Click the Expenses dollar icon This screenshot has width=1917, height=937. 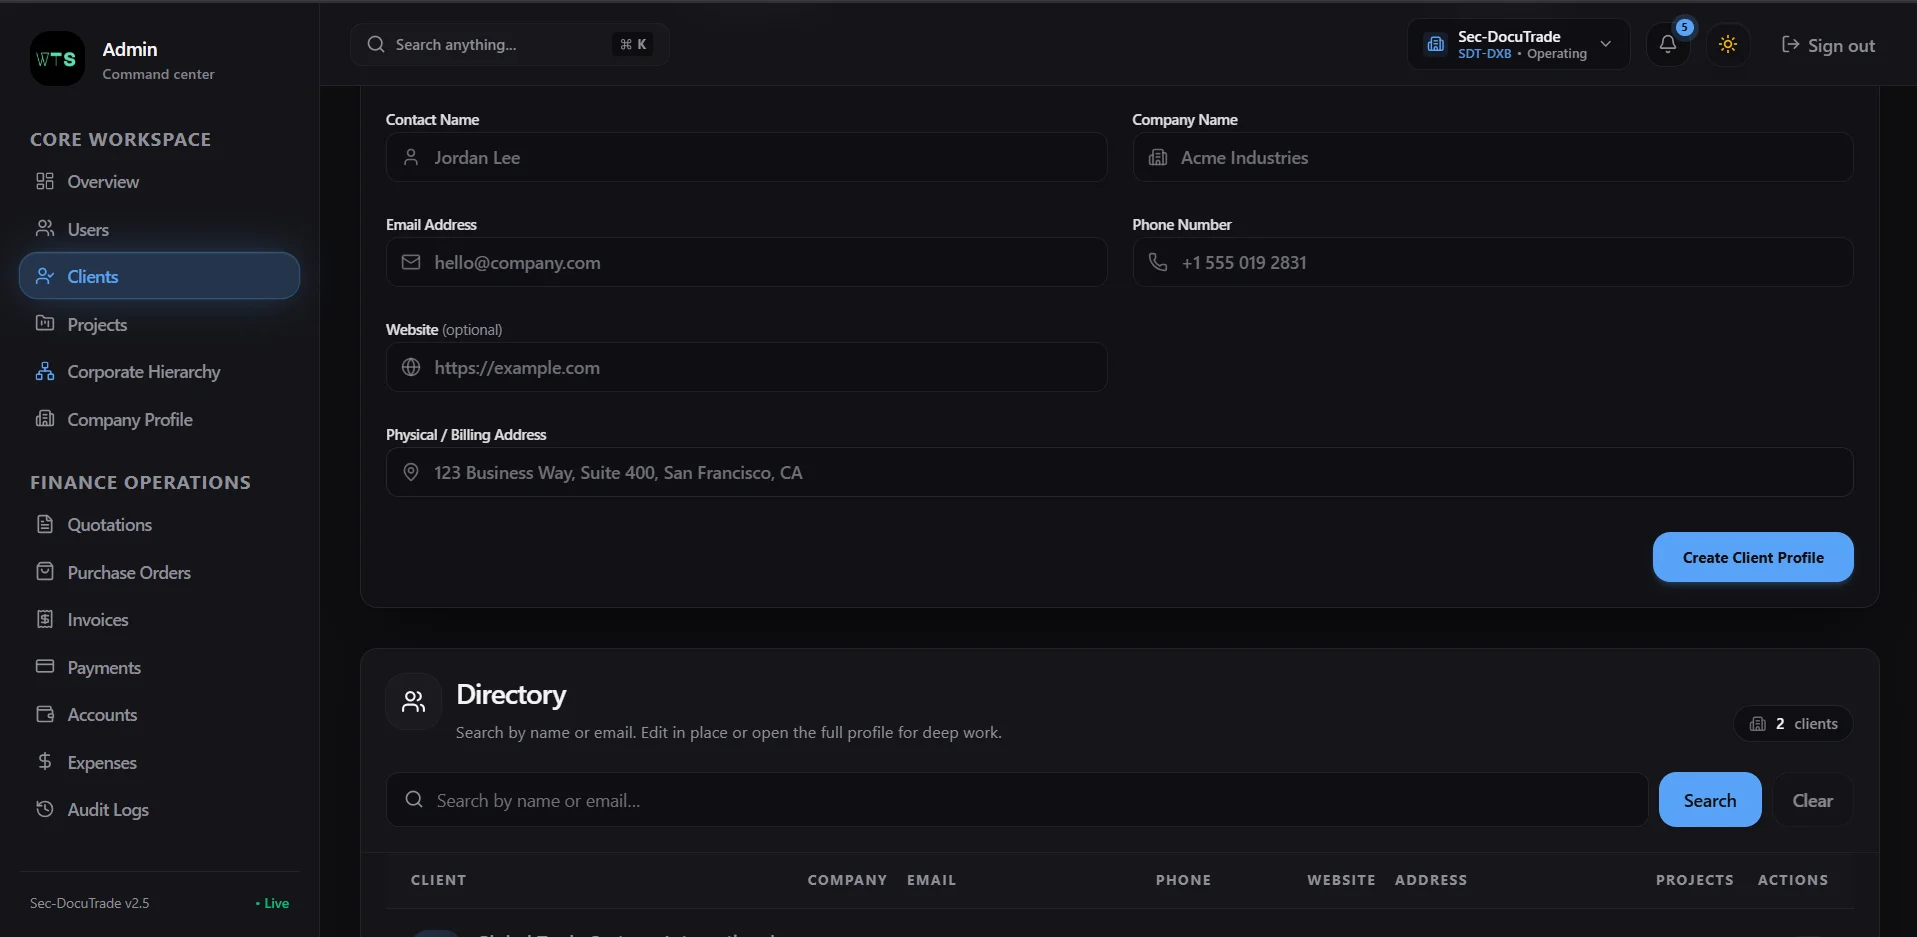45,762
